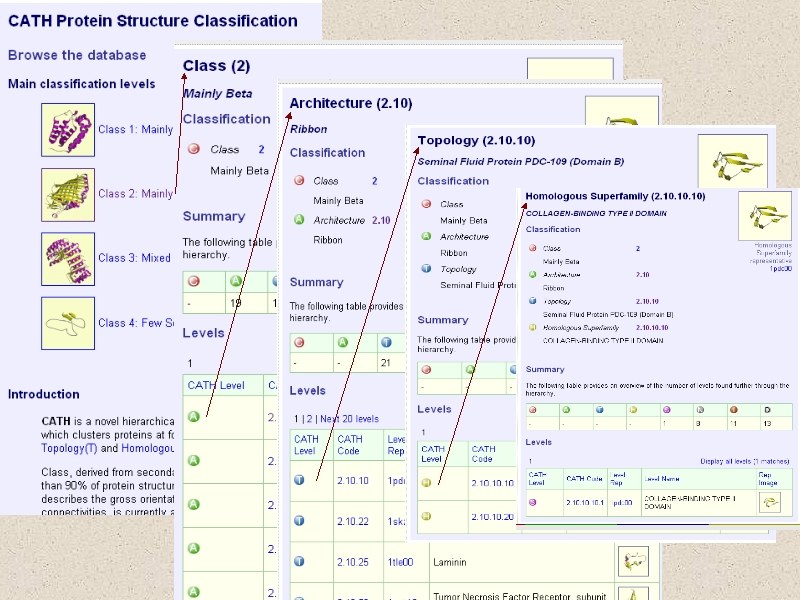Open the 'Class 1: Mainly' link
Viewport: 800px width, 600px height.
coord(136,130)
